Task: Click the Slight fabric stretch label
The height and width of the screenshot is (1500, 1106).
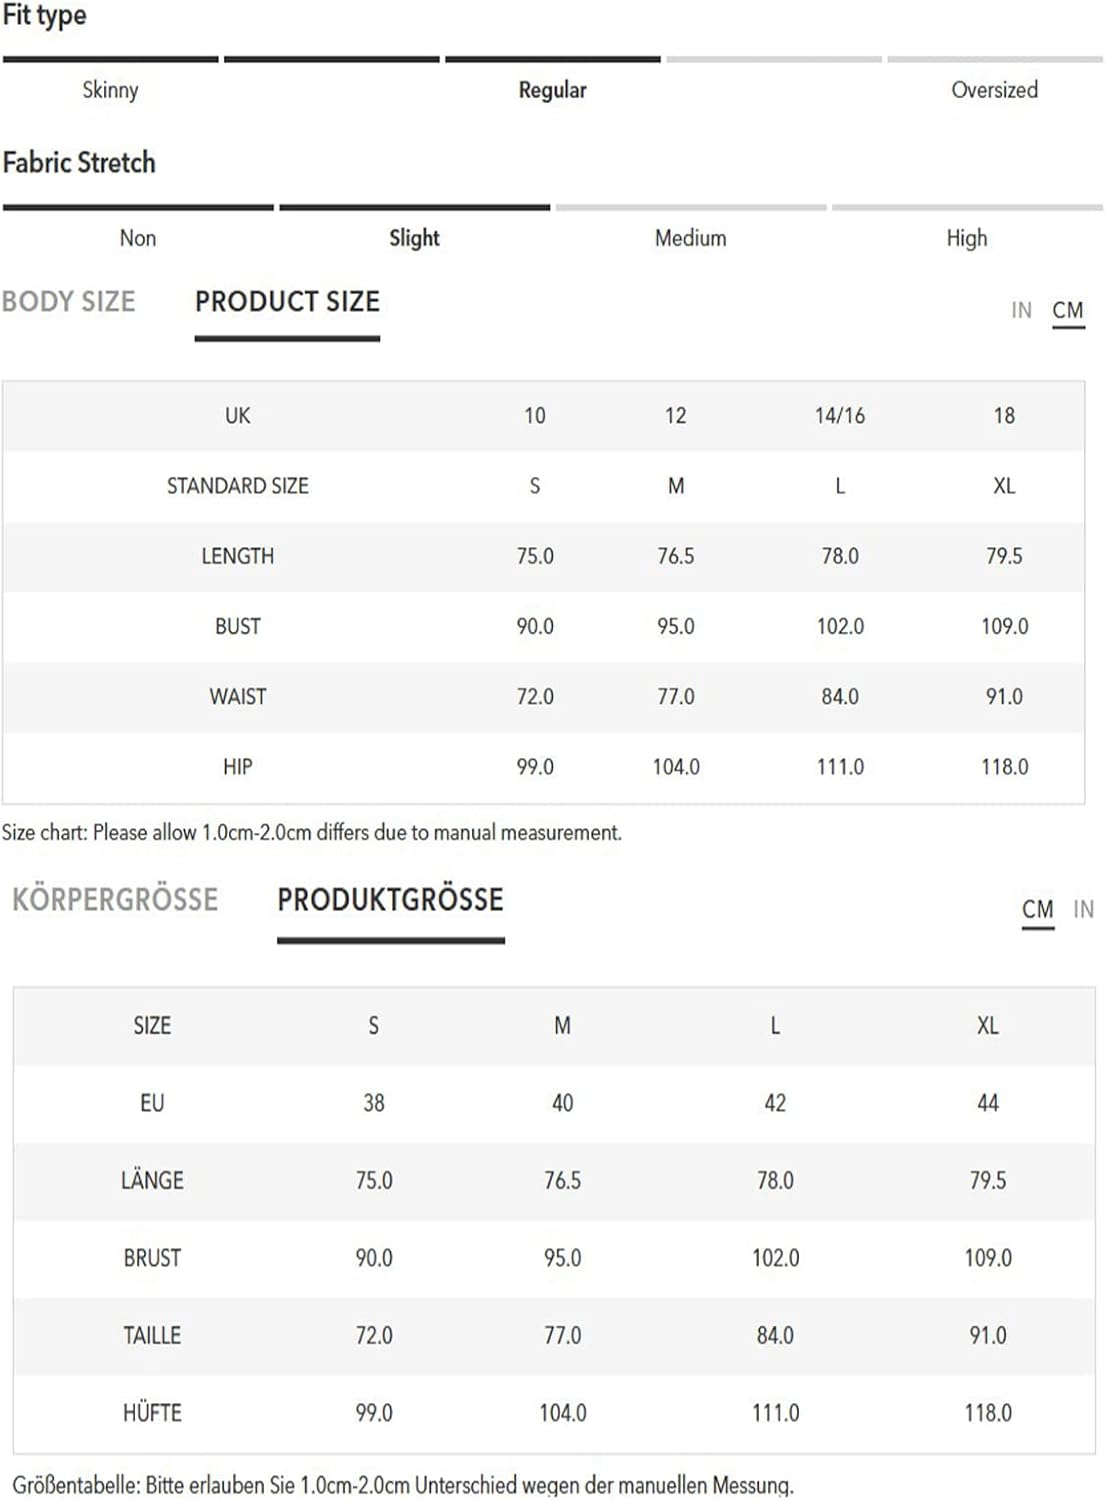Action: pos(414,238)
